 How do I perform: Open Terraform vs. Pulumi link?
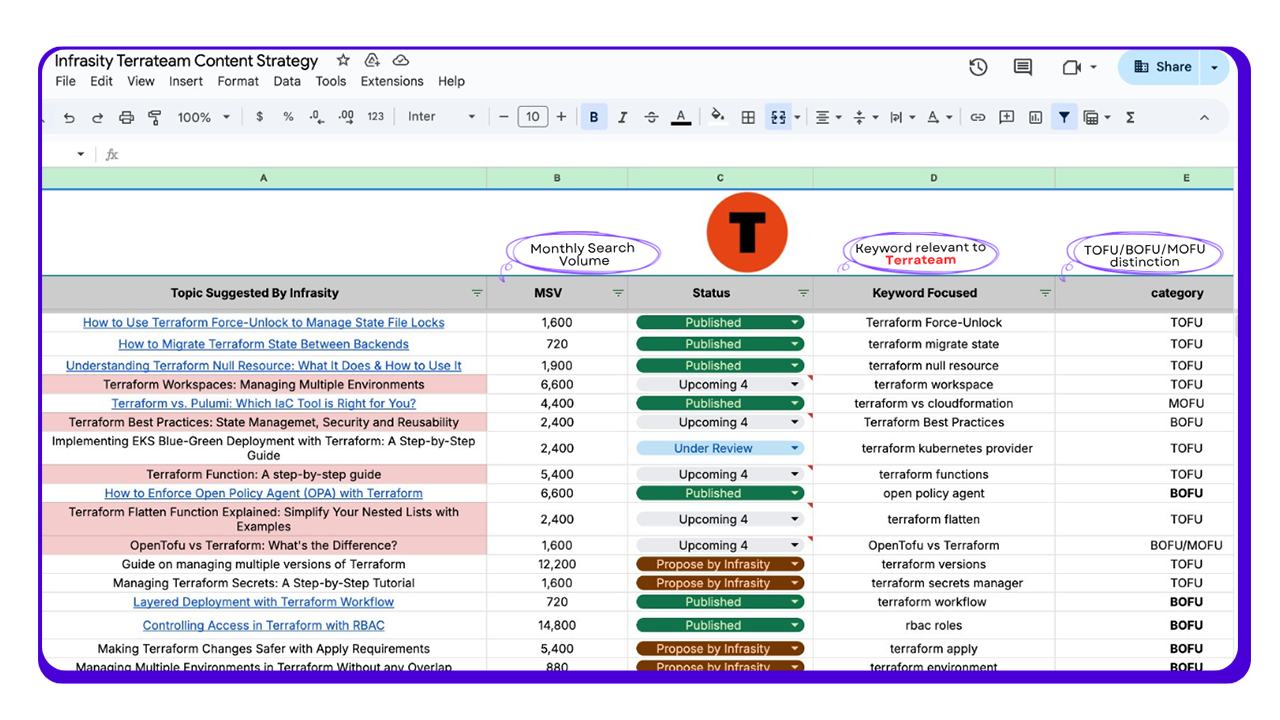click(264, 403)
